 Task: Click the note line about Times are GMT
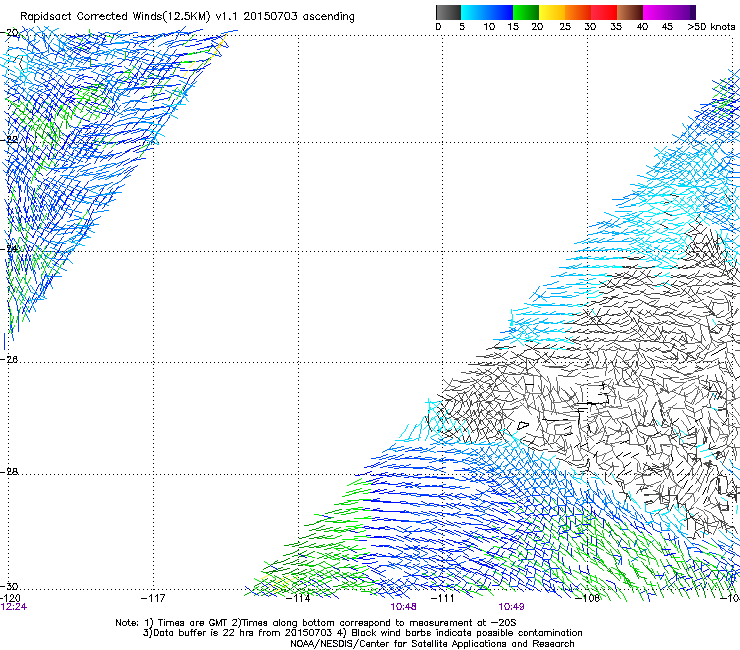click(x=316, y=623)
